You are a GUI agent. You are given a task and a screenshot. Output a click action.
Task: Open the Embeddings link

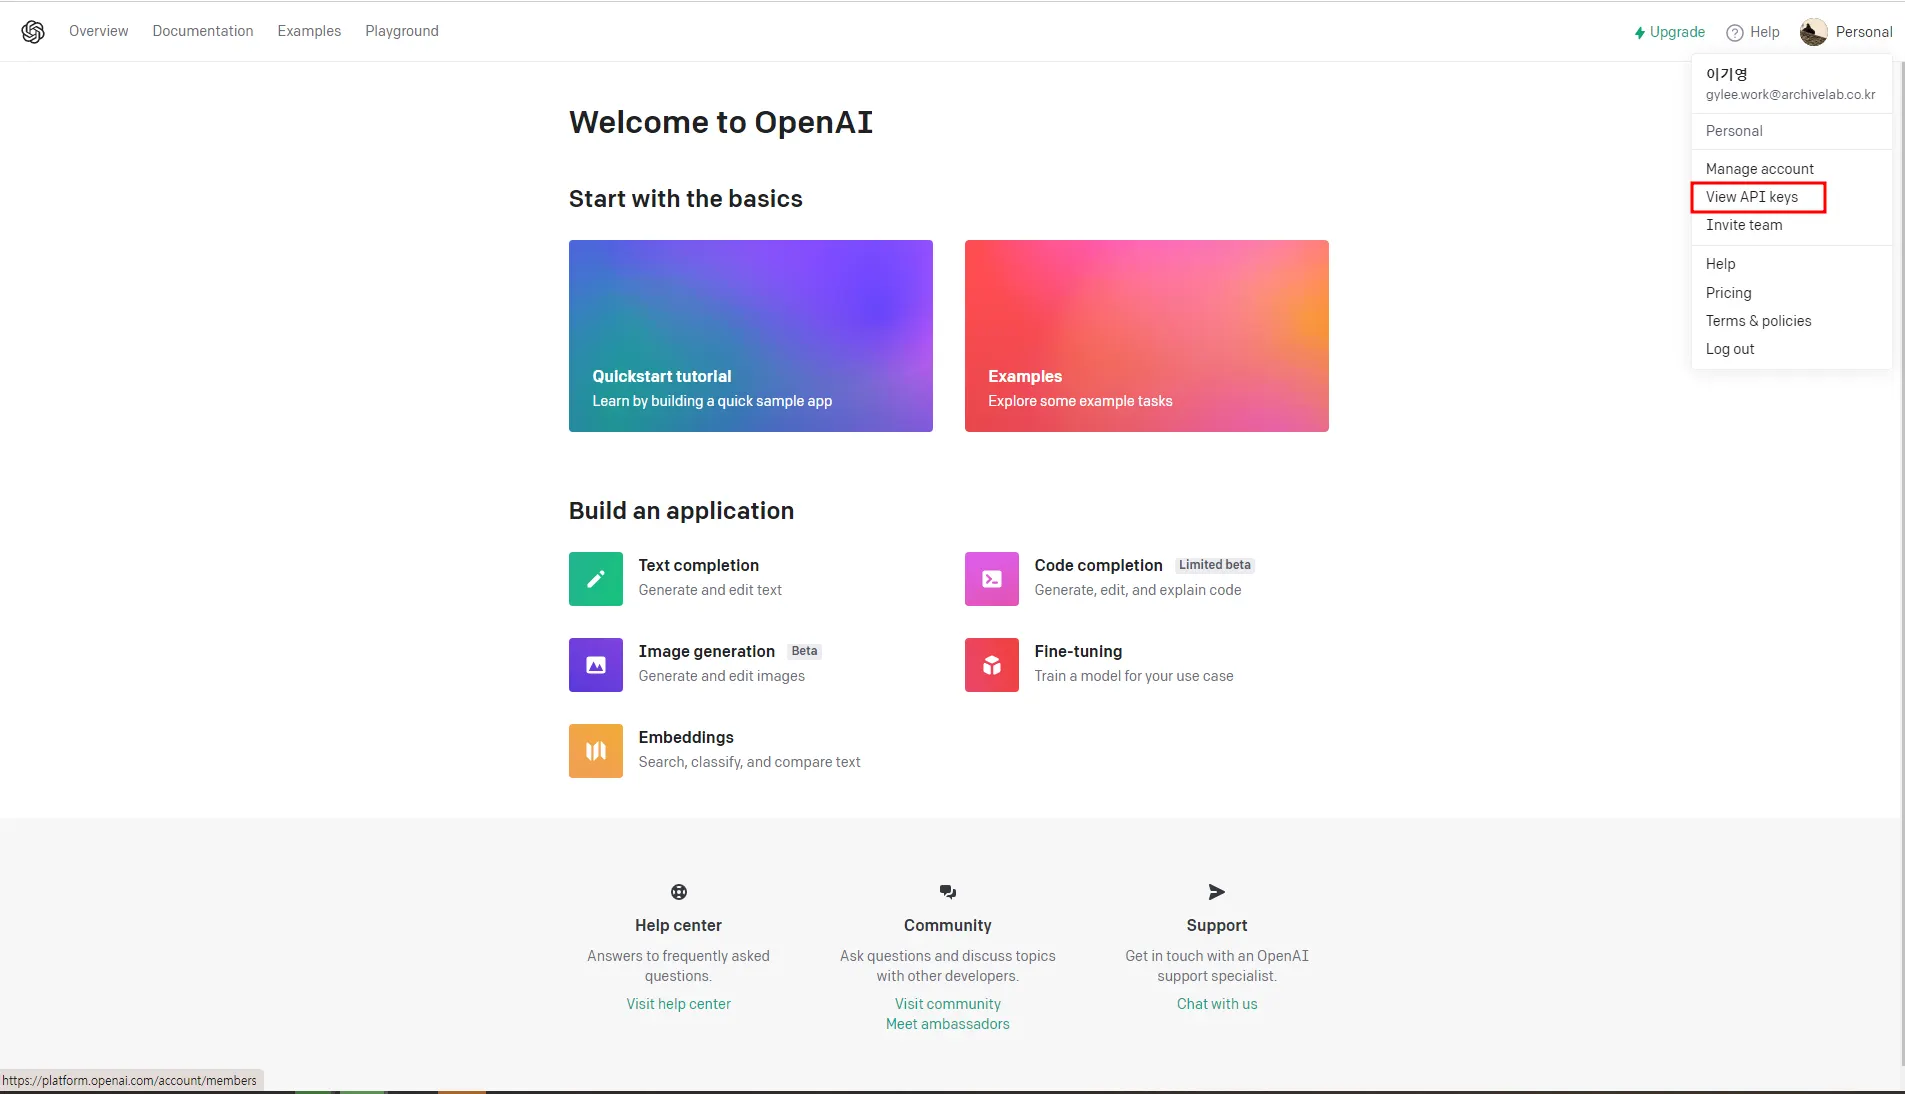tap(686, 737)
